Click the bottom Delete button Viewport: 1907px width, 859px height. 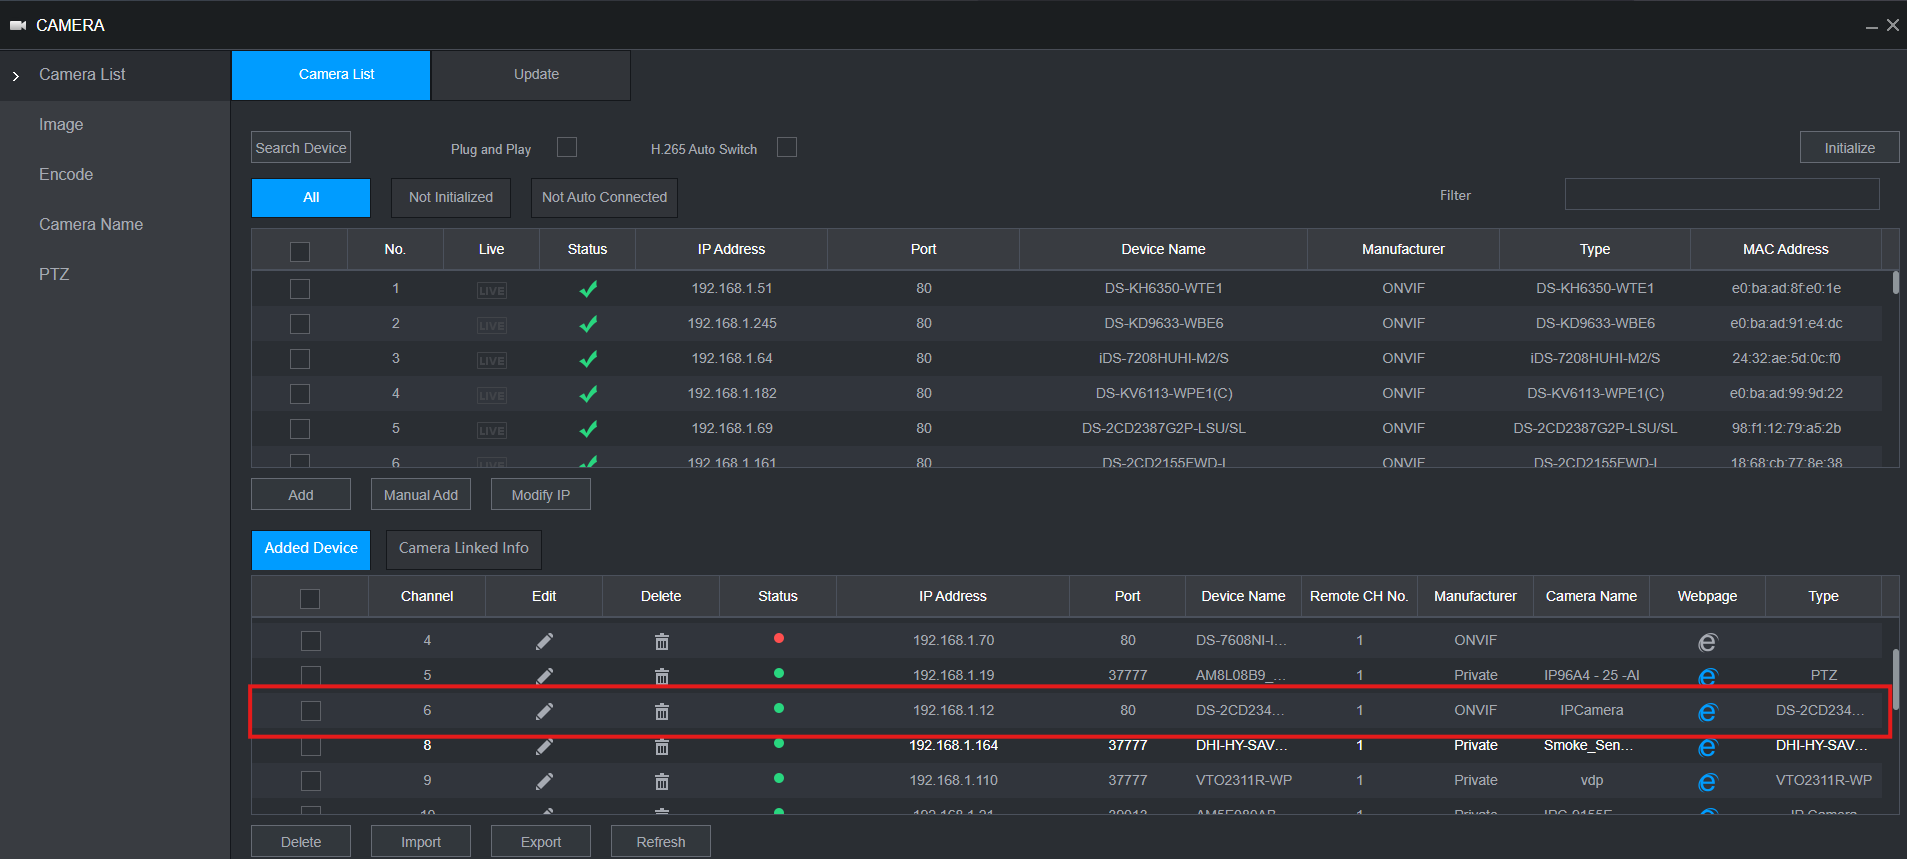click(301, 842)
